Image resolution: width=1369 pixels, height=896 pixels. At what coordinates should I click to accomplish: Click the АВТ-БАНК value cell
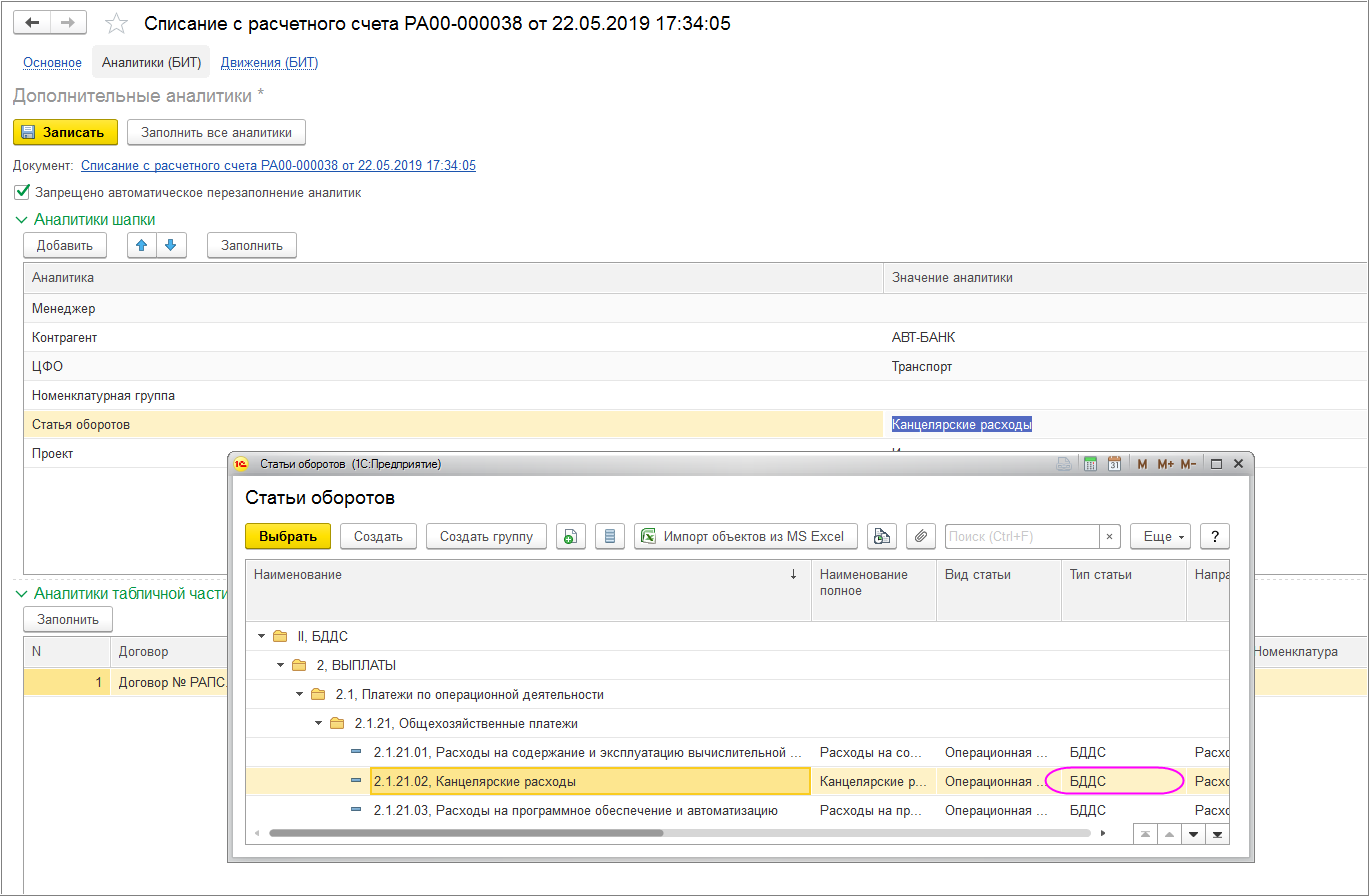(1125, 338)
